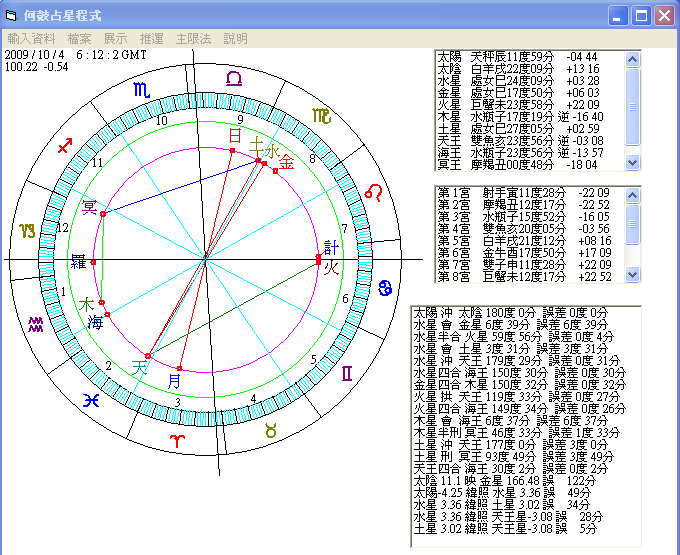Open the 說明 help menu

[x=235, y=38]
